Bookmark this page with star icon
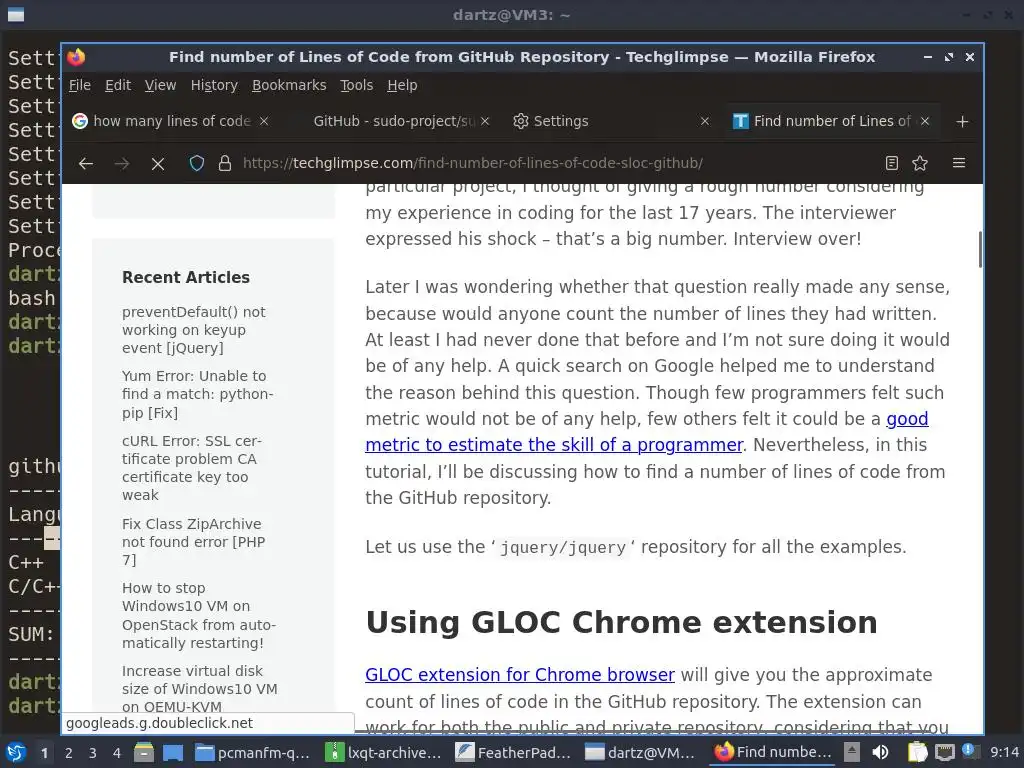 [x=920, y=163]
